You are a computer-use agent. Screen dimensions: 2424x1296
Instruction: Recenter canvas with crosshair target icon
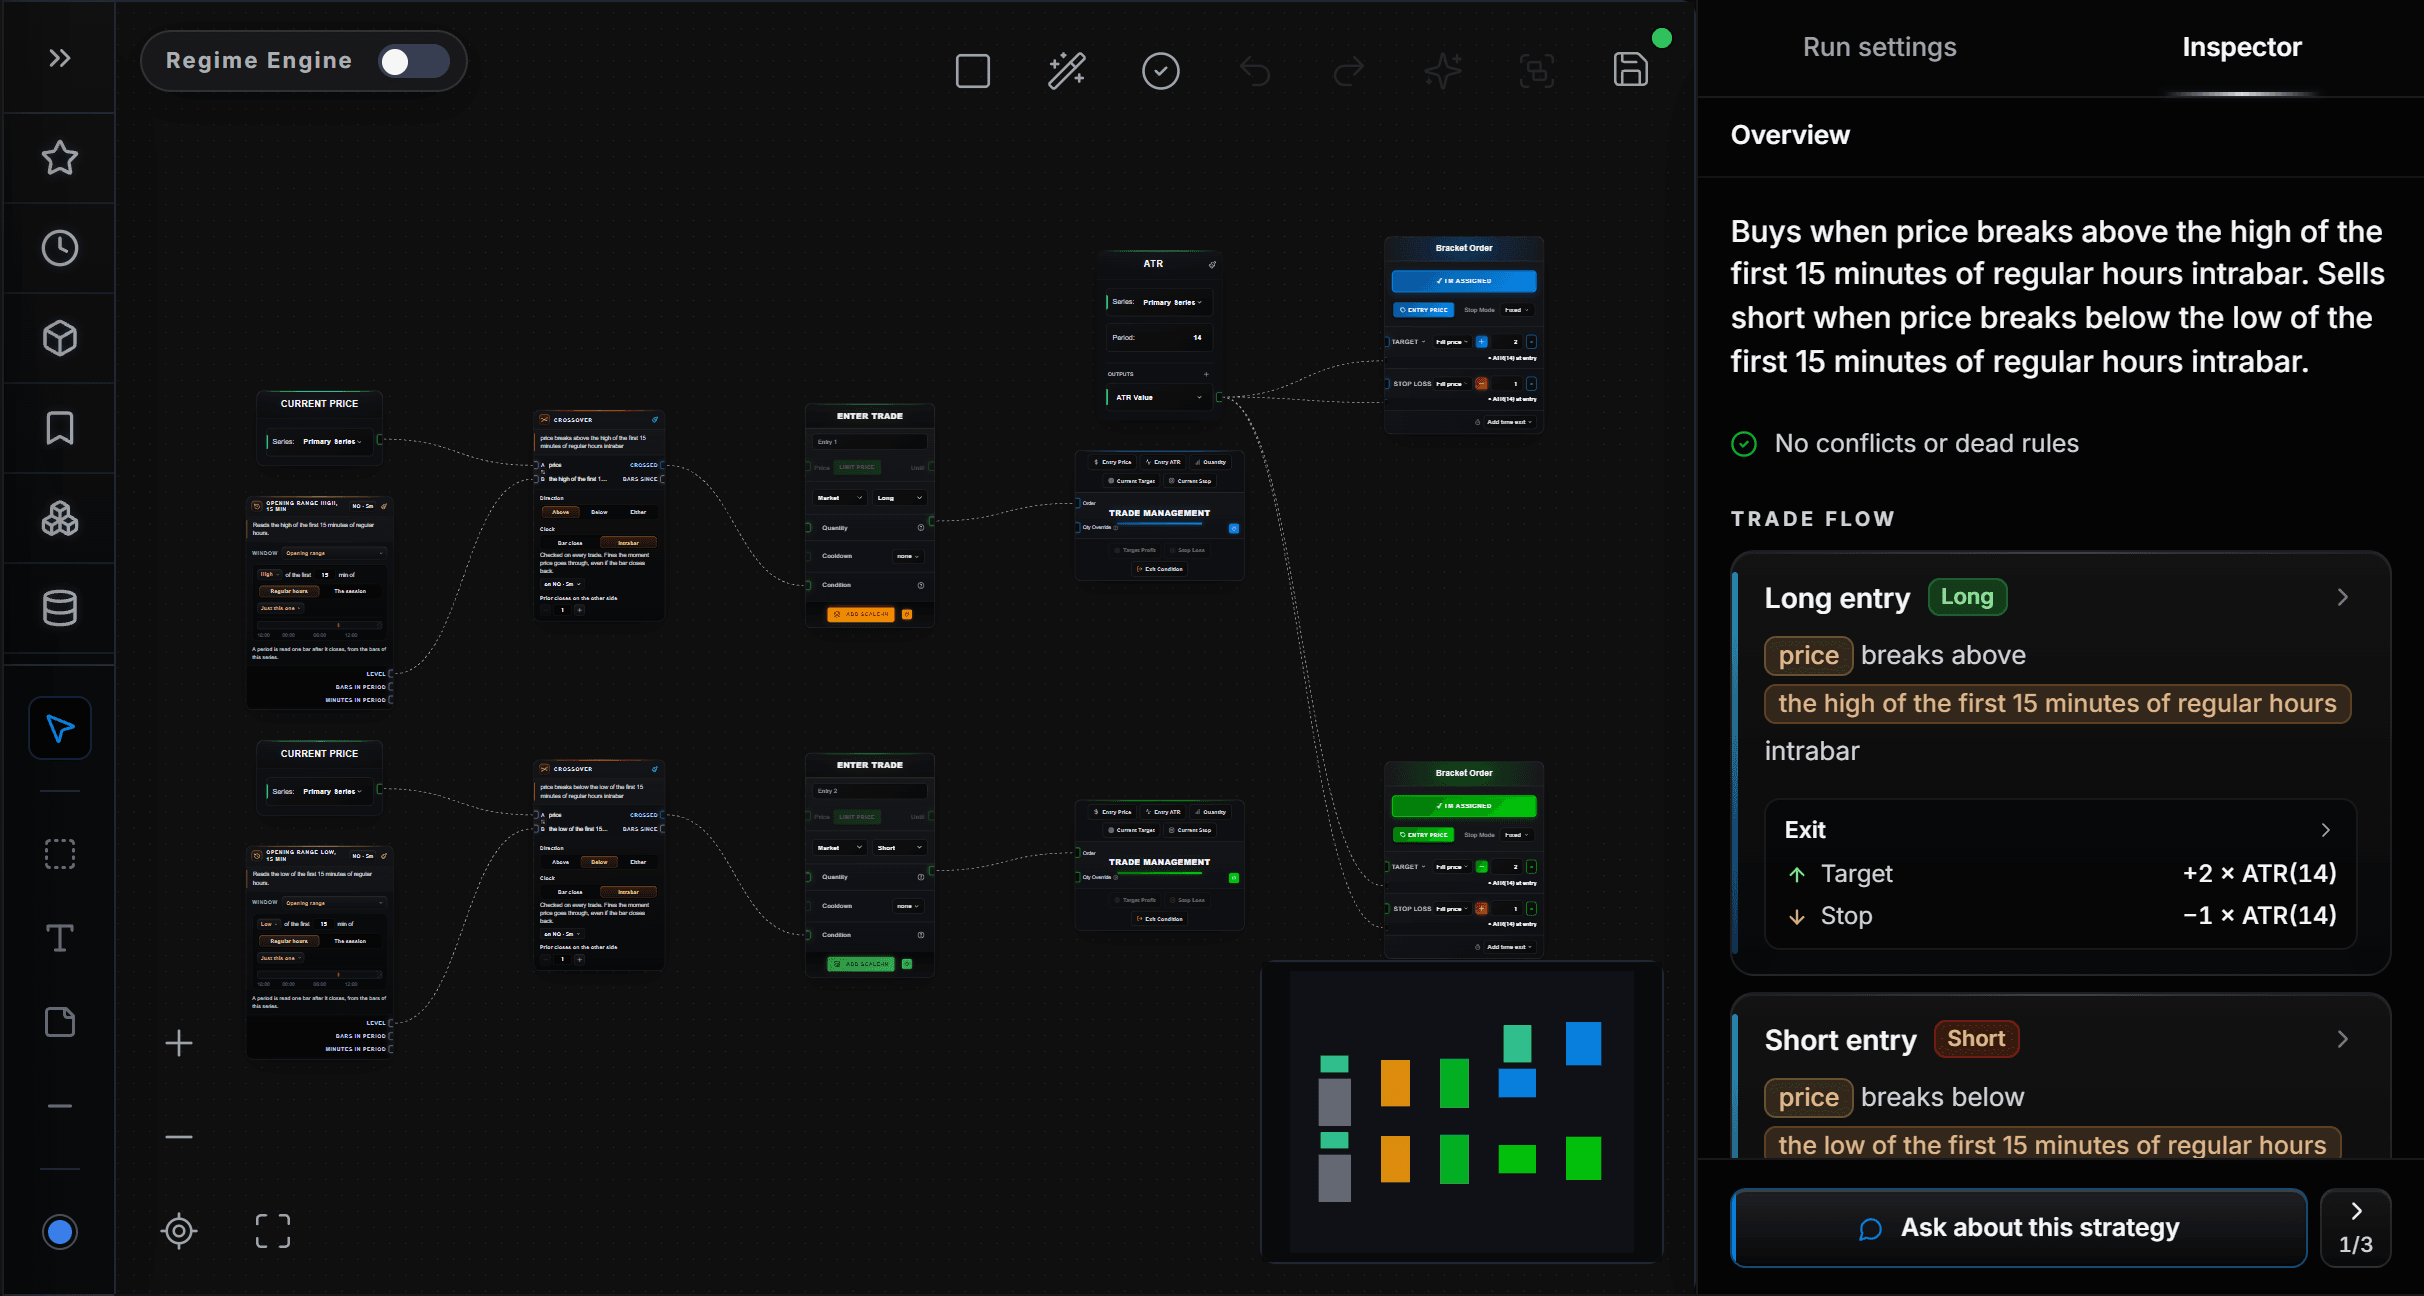[179, 1231]
